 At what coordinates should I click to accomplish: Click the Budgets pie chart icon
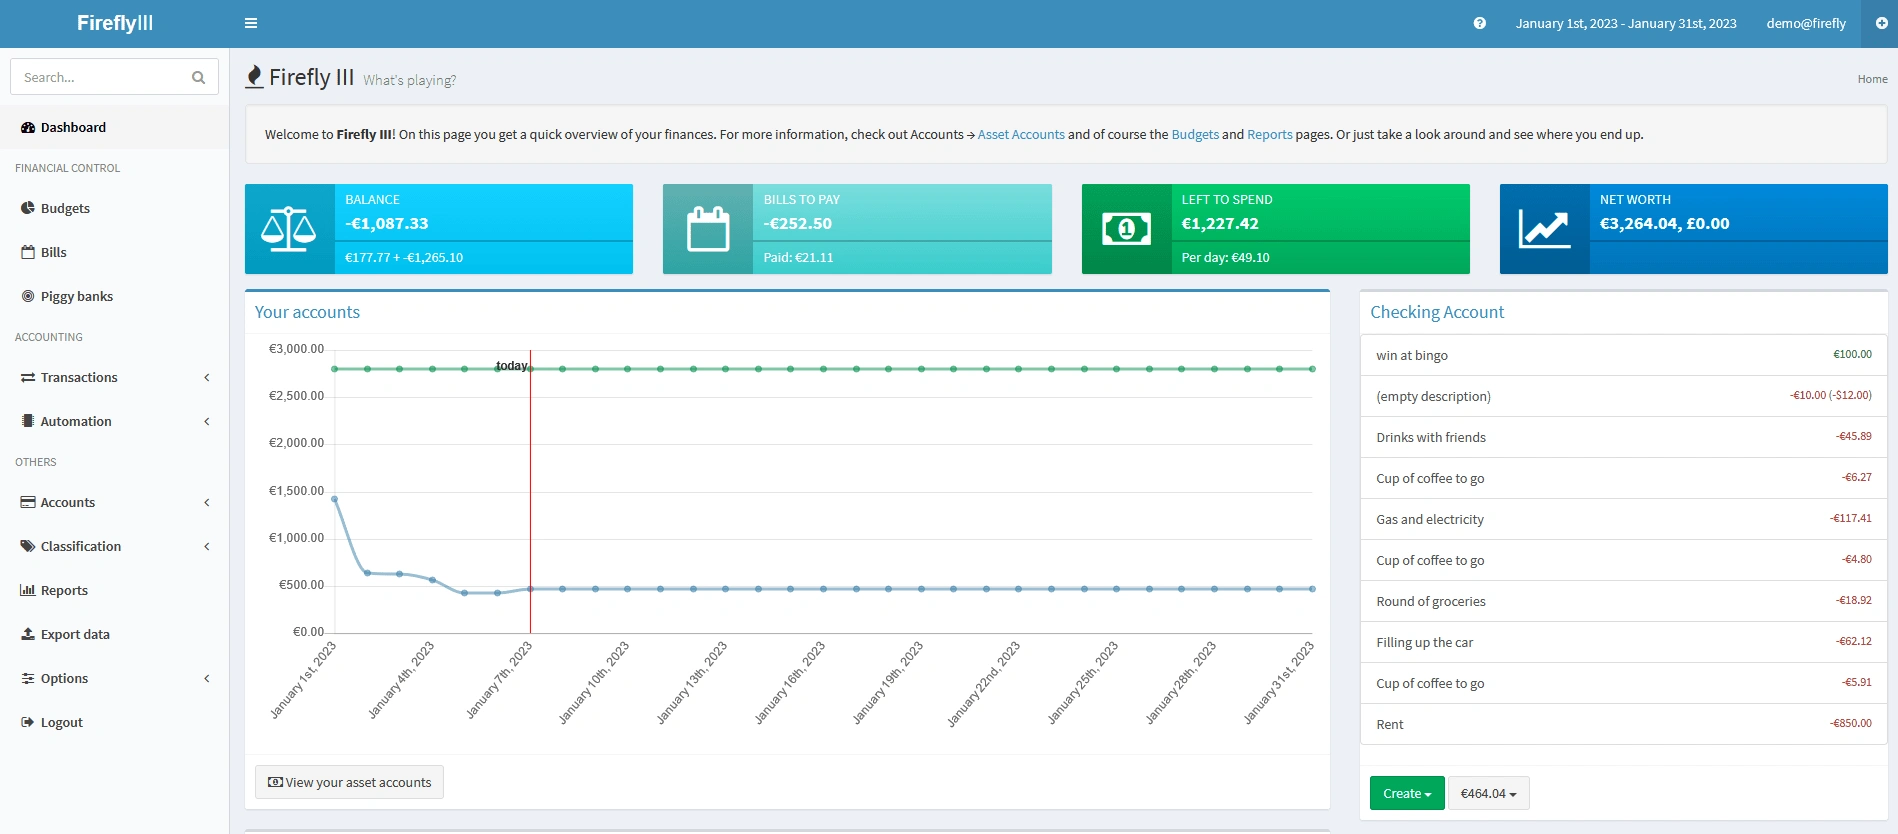click(x=28, y=208)
